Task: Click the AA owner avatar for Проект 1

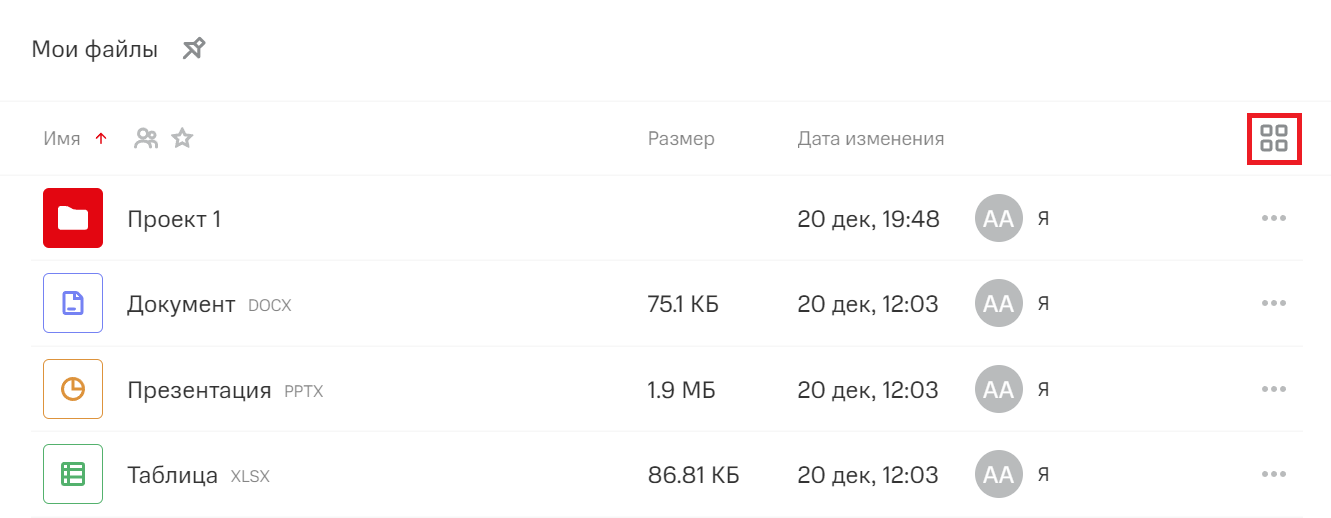Action: 998,219
